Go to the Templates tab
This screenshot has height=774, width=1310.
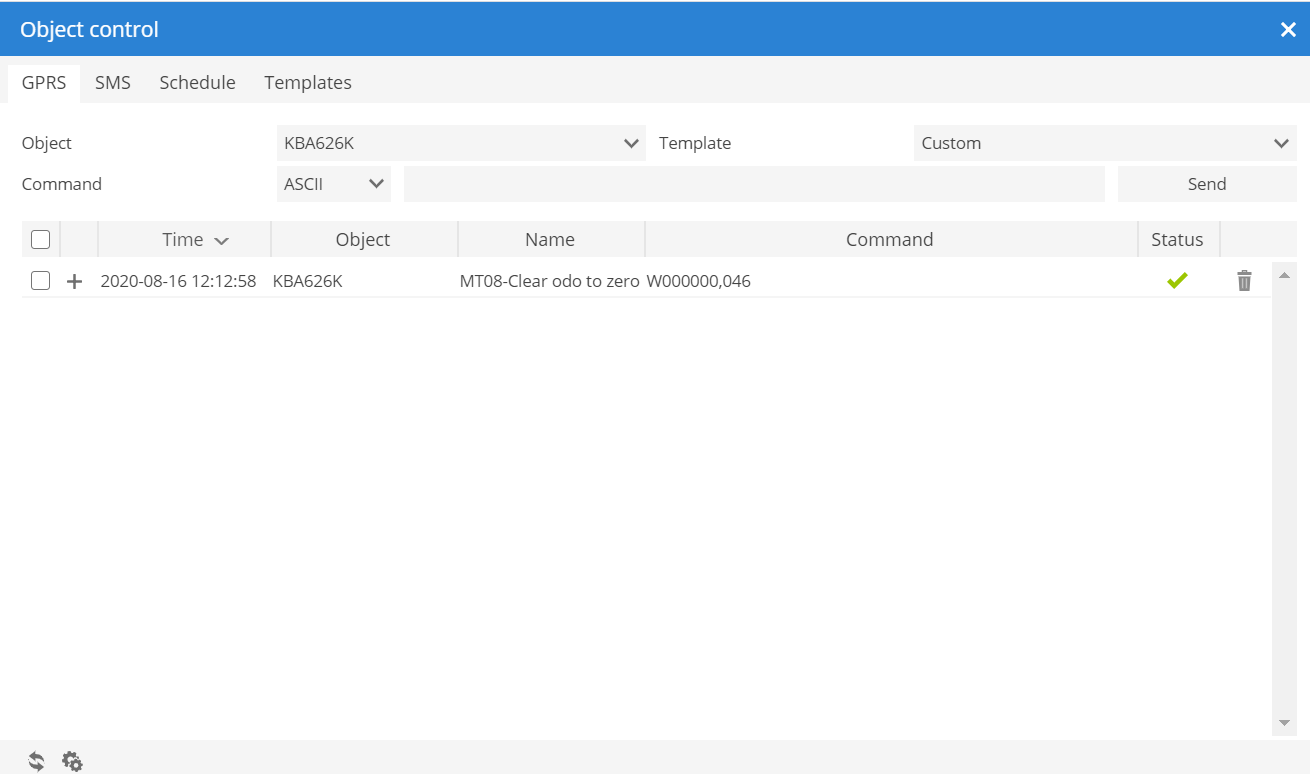(308, 83)
